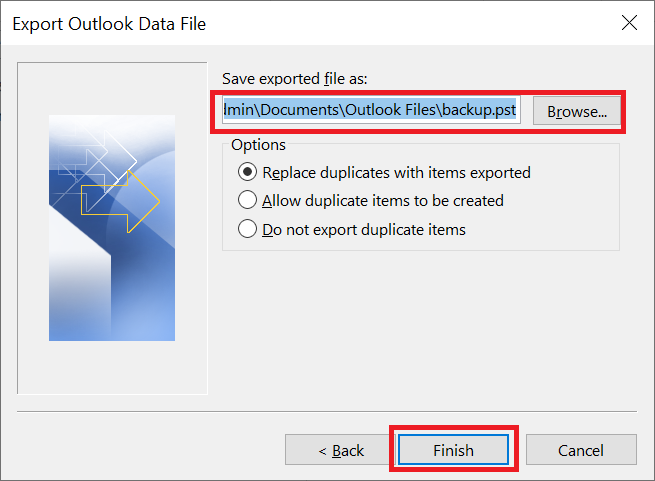Click the Options group box heading
Viewport: 655px width, 481px height.
tap(258, 145)
